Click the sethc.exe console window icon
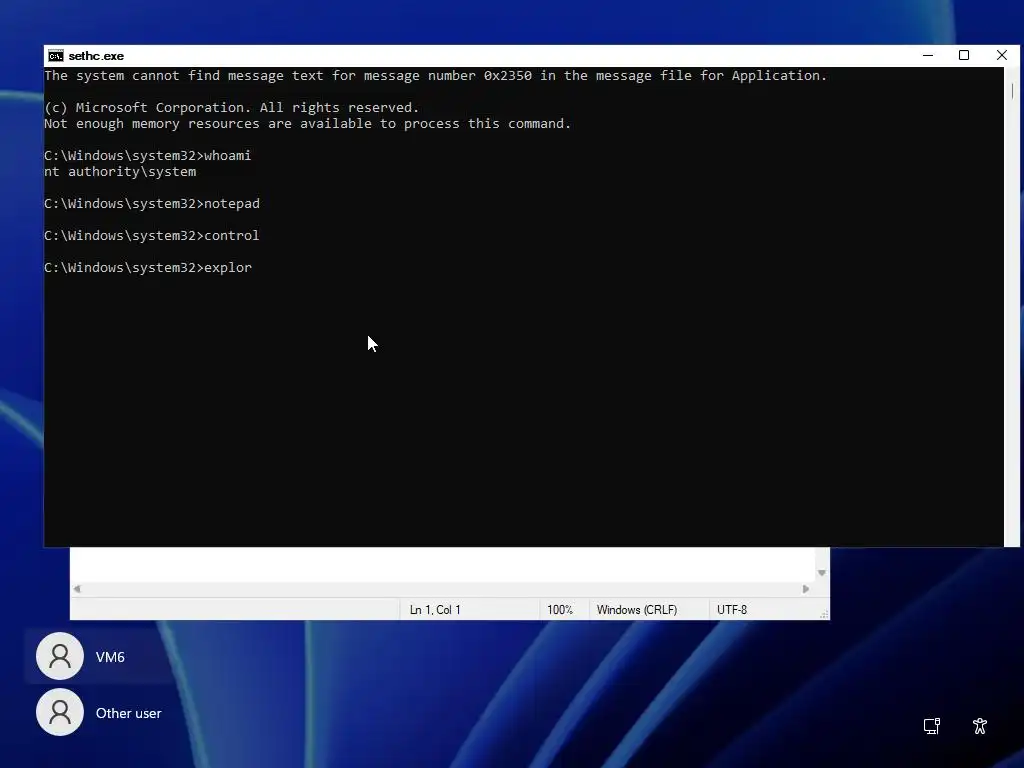Screen dimensions: 1024x768 (x=56, y=56)
